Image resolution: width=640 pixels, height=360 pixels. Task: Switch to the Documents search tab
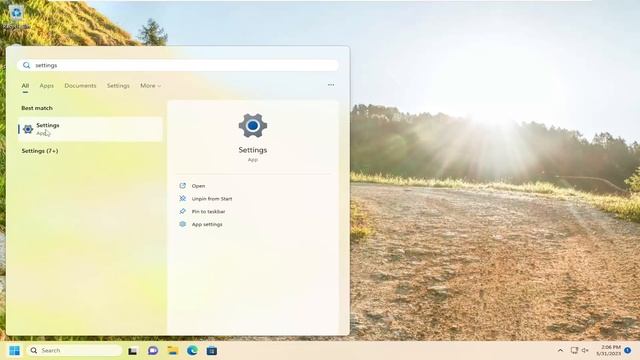(x=80, y=86)
